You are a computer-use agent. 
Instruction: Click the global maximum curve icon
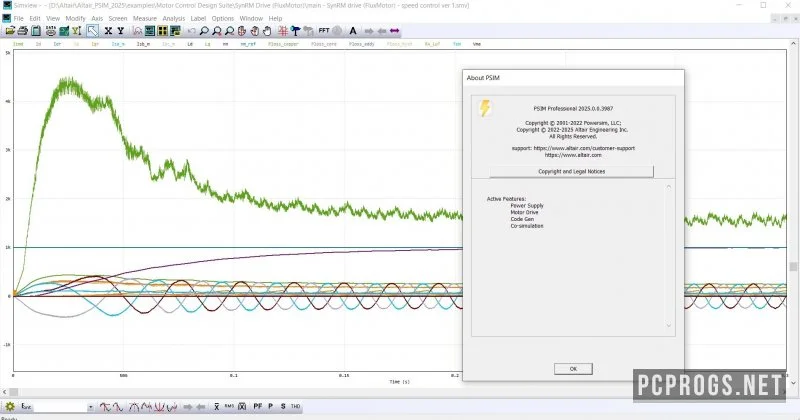(x=134, y=407)
